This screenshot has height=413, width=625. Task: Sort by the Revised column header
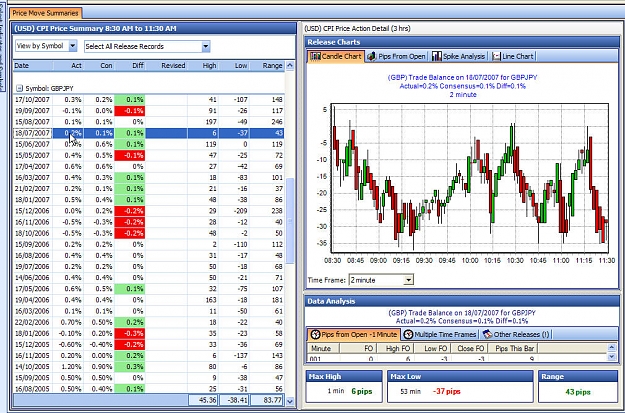click(166, 65)
